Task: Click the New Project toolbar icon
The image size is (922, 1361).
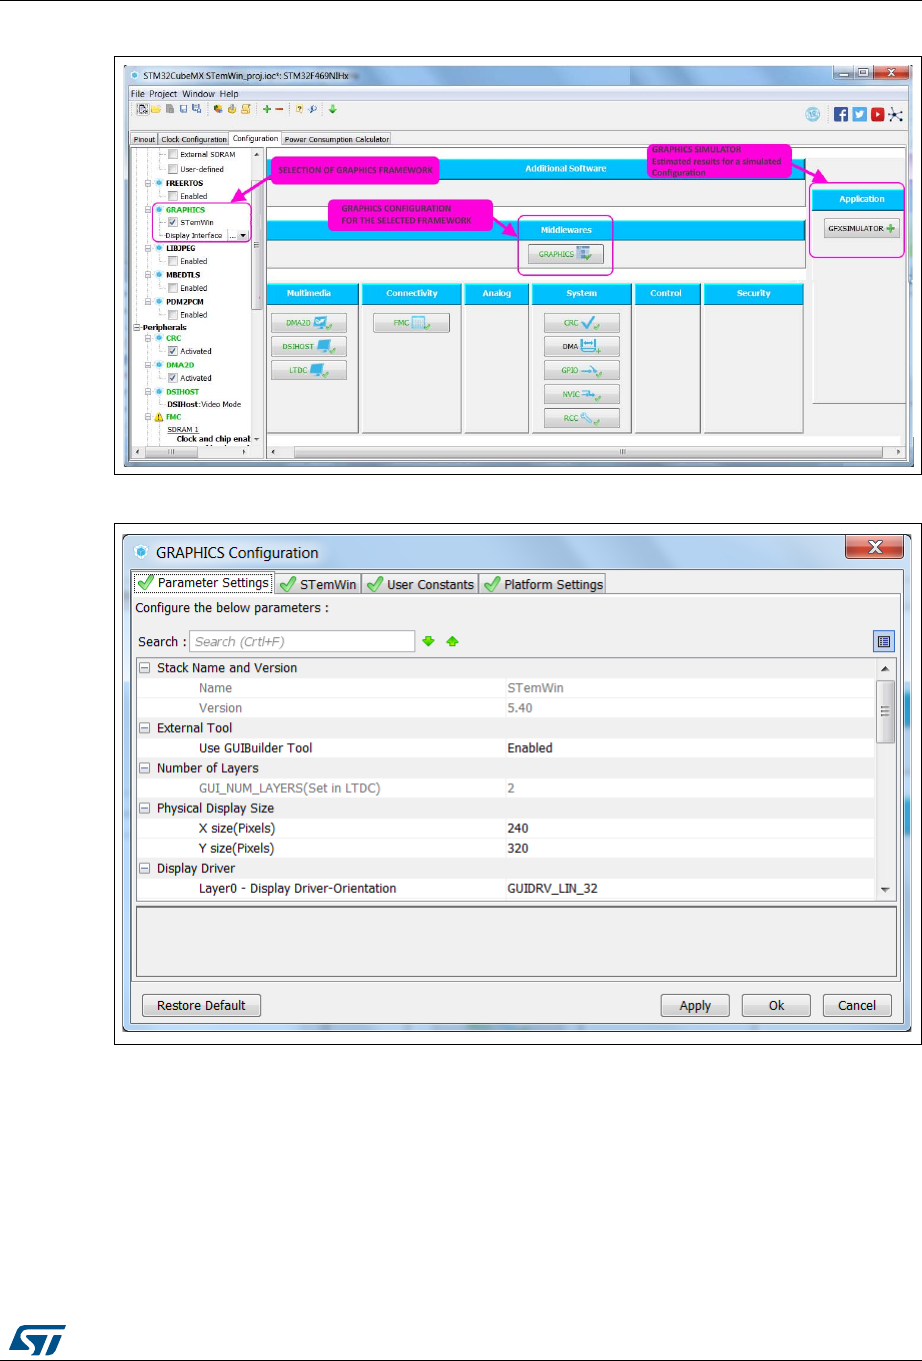Action: pos(143,109)
